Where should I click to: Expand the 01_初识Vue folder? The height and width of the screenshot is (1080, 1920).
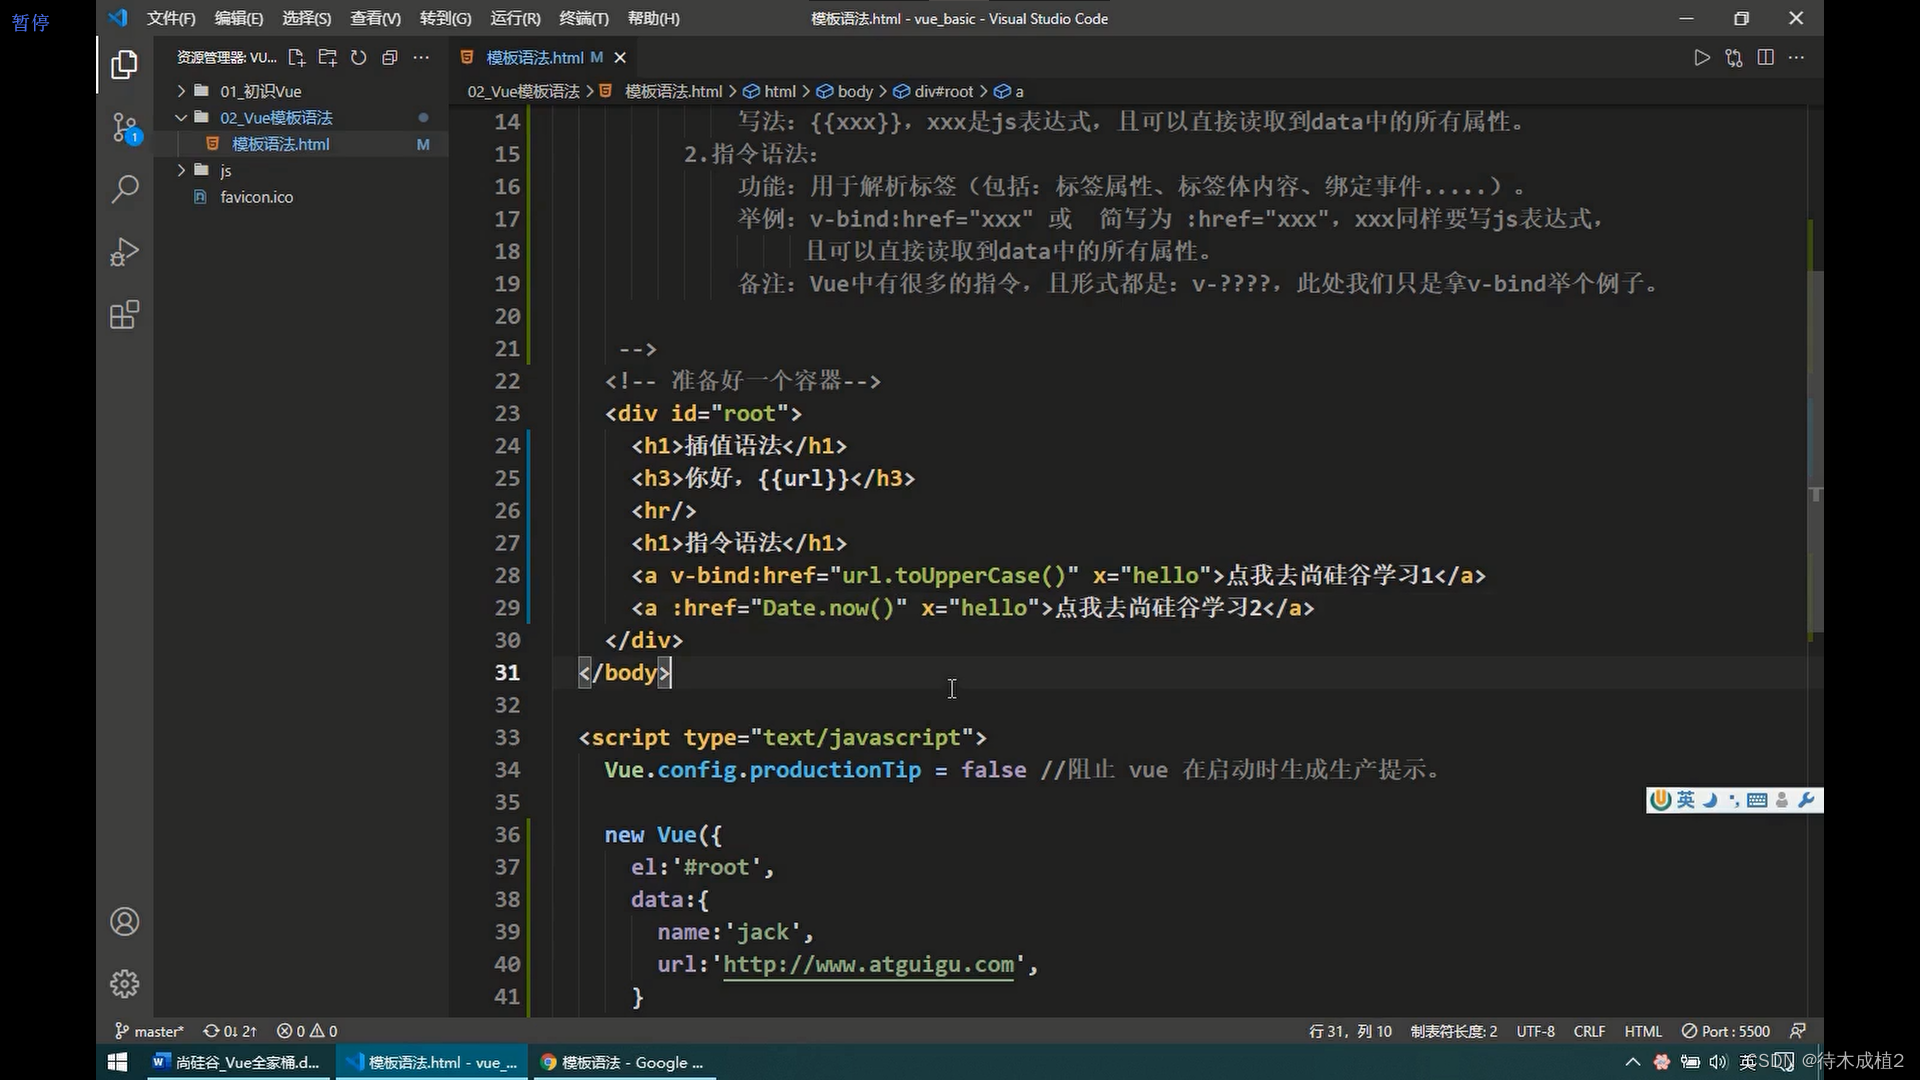[300, 91]
